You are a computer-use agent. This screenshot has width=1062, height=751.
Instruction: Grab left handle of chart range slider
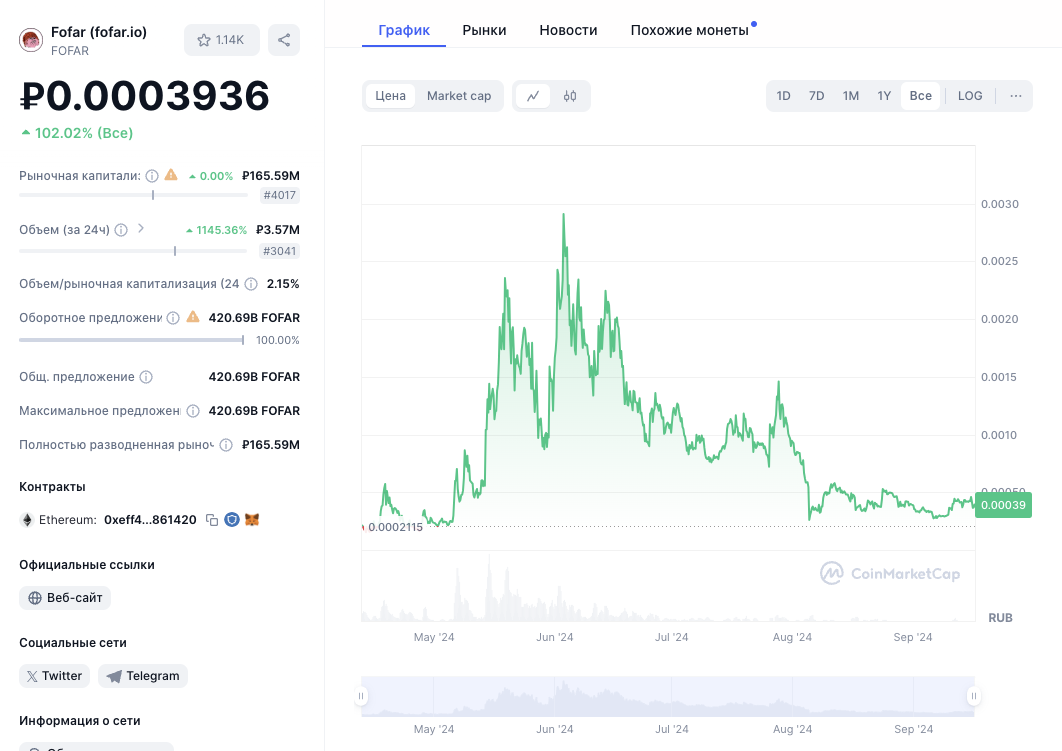[361, 696]
